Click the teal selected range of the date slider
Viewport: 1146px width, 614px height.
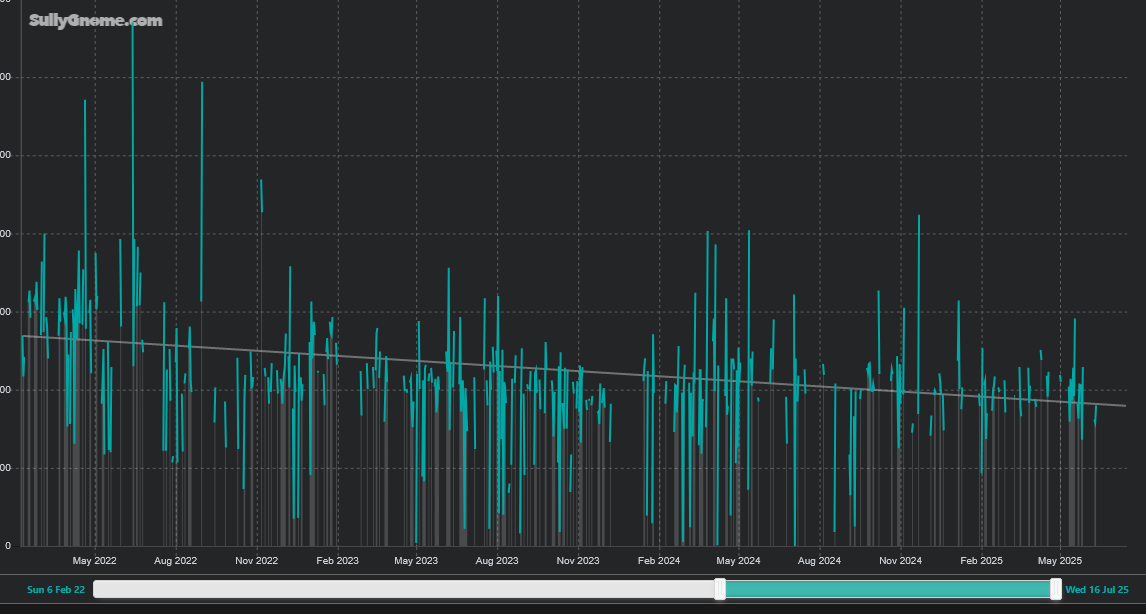(887, 589)
